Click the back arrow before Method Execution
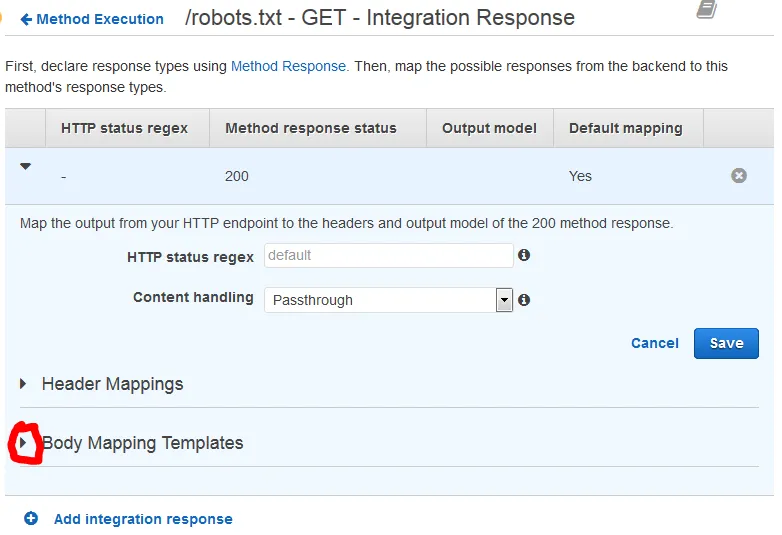Image resolution: width=782 pixels, height=535 pixels. coord(25,19)
